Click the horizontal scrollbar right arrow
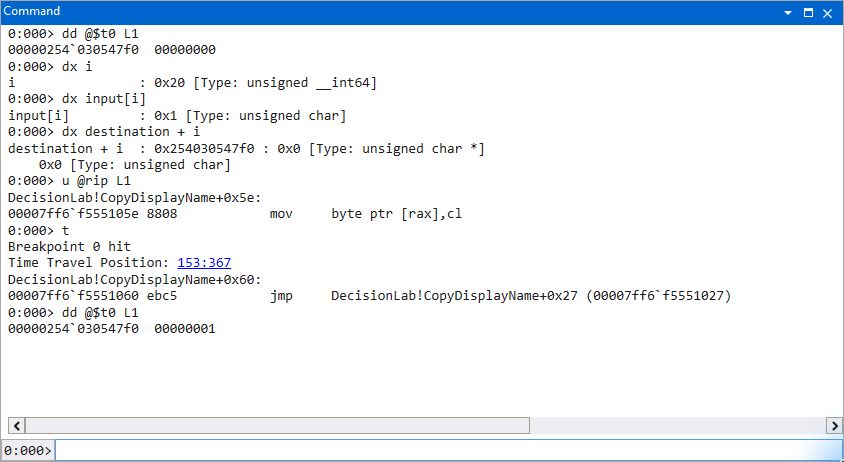This screenshot has height=462, width=844. (834, 425)
